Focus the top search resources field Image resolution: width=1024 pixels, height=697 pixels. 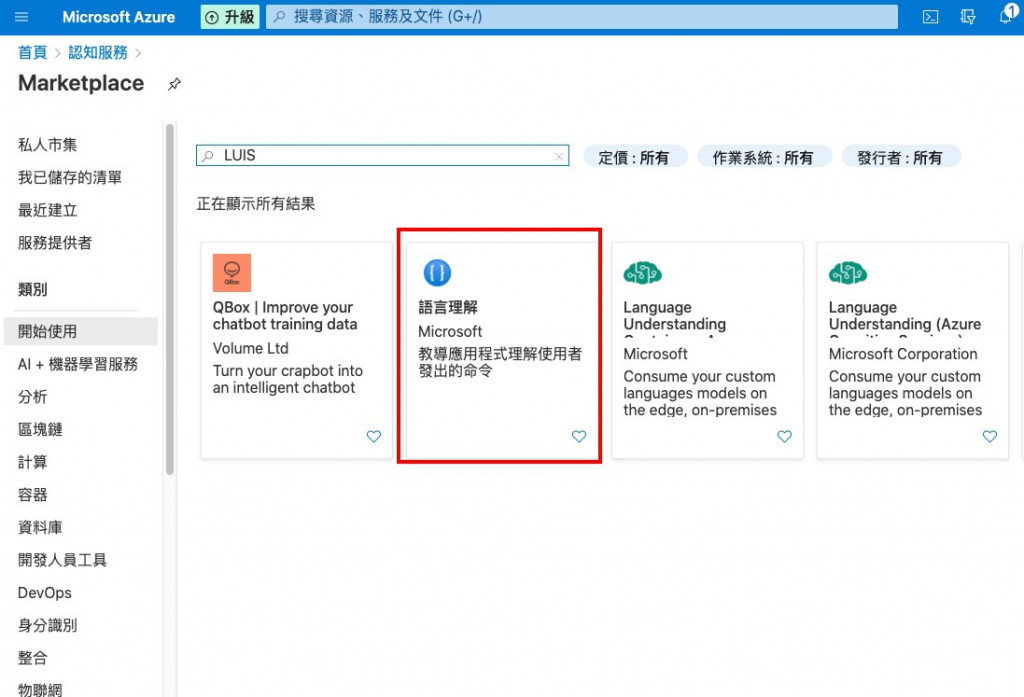click(x=582, y=17)
